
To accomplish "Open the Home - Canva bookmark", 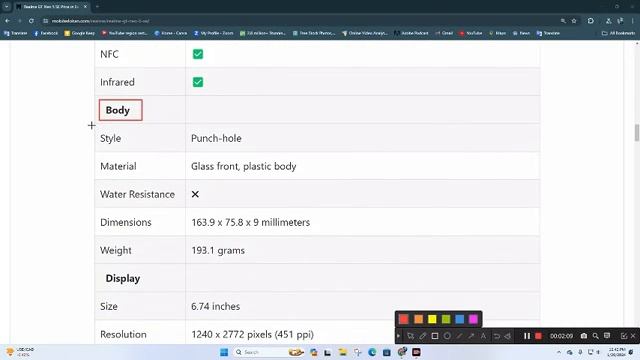I will [171, 33].
